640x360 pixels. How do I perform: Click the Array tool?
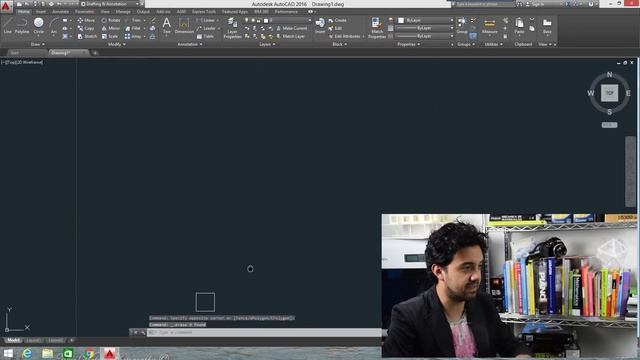133,36
